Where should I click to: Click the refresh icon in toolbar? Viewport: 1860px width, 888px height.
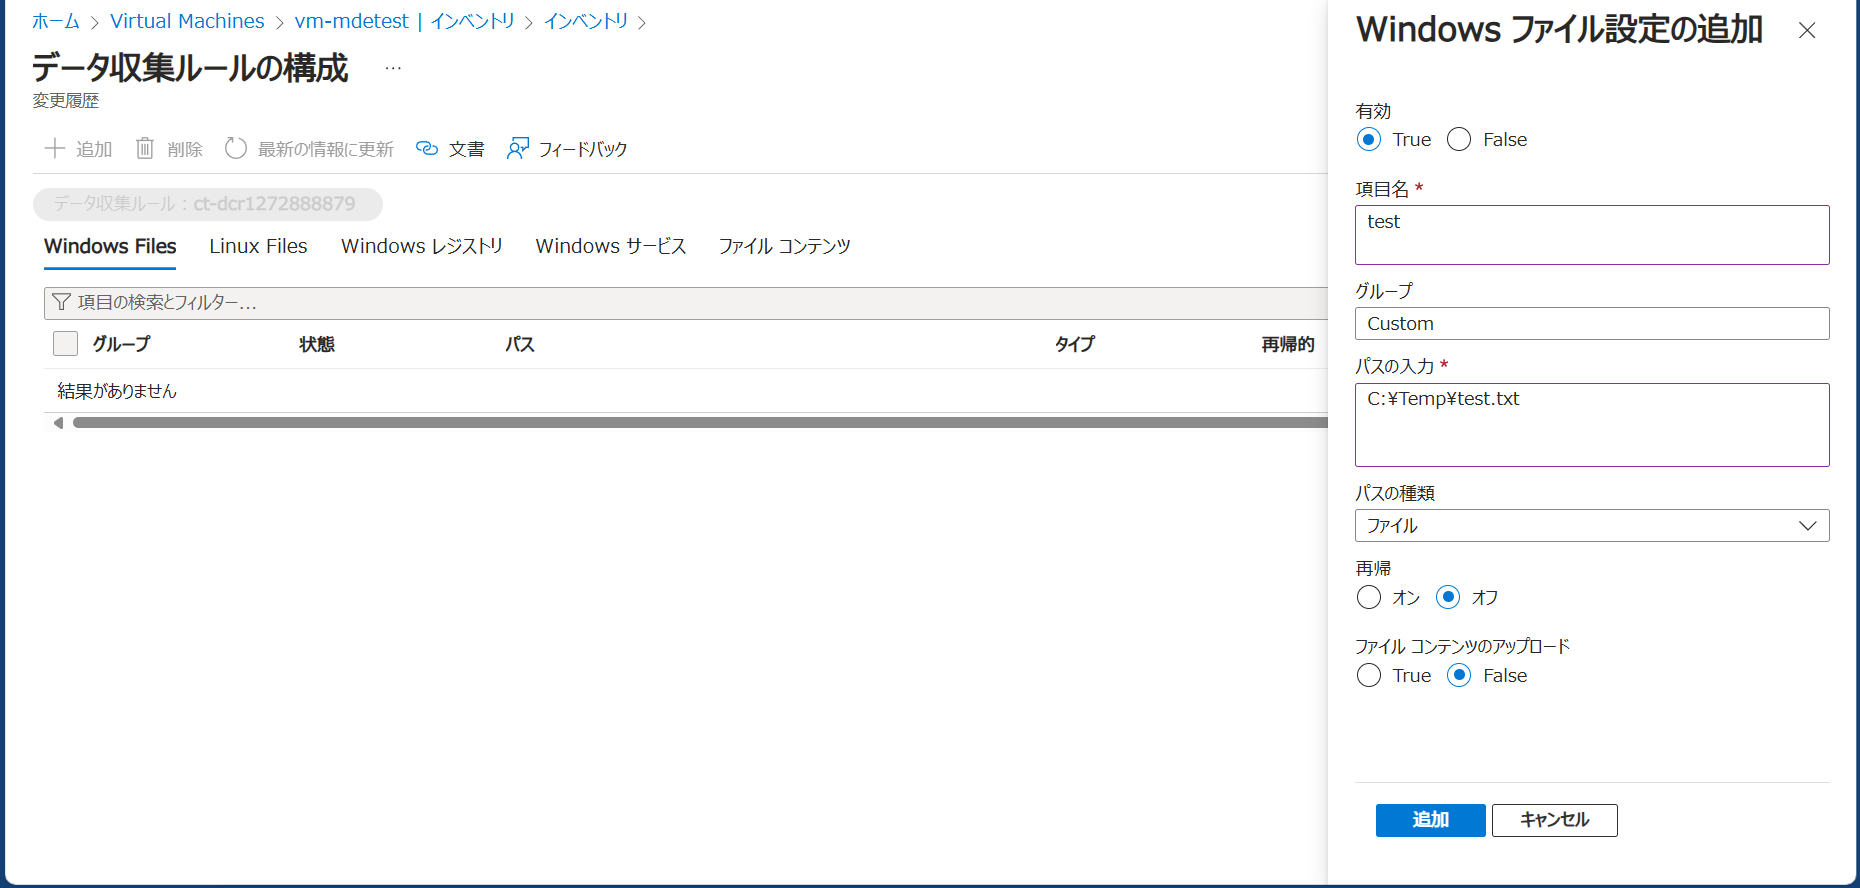coord(236,149)
